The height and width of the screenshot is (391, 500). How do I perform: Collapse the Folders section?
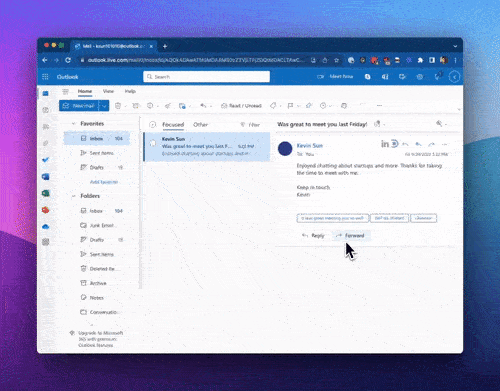point(74,196)
